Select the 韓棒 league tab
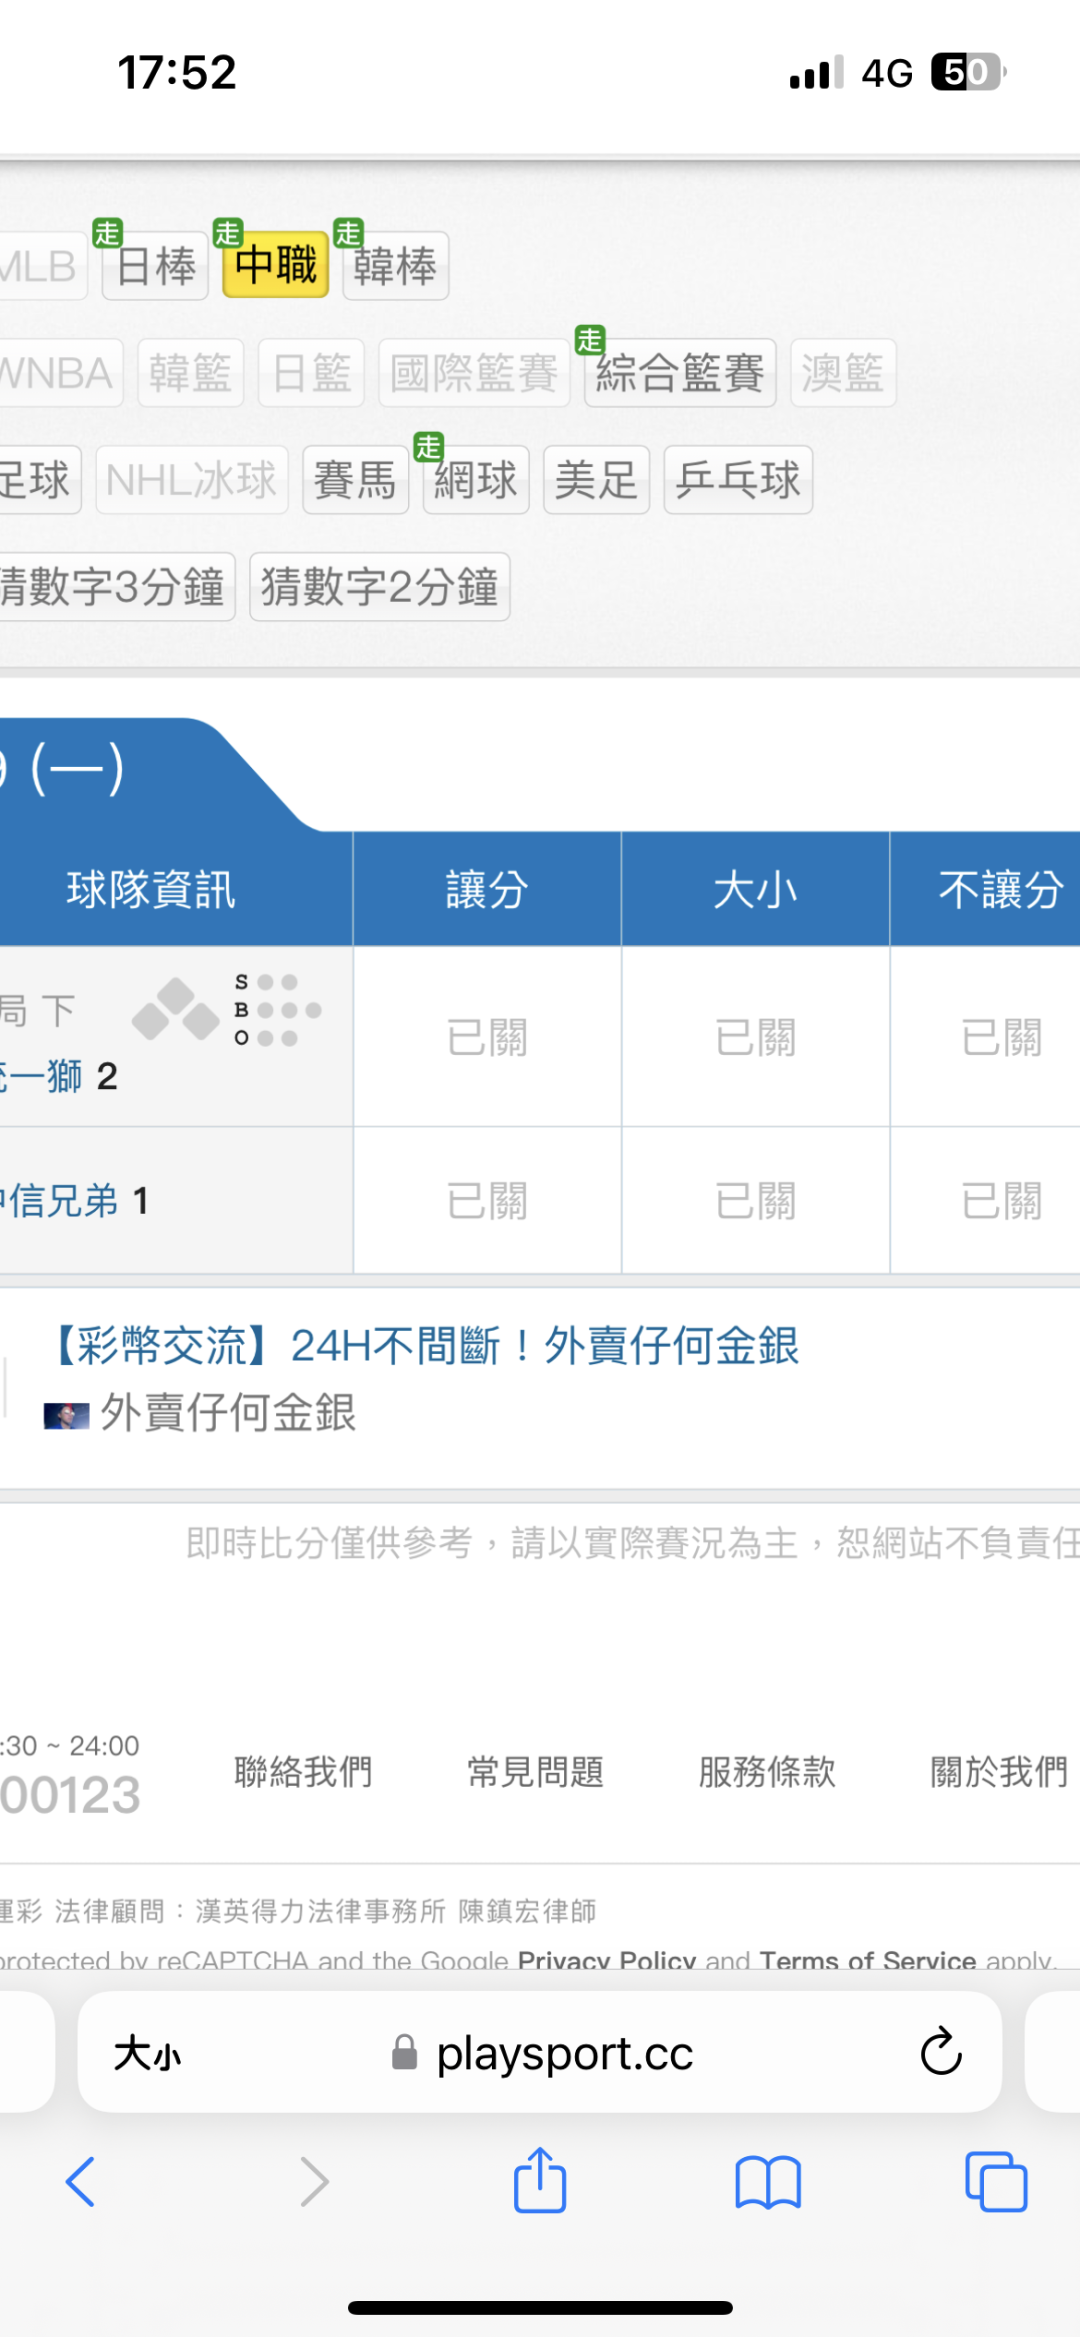 click(396, 266)
